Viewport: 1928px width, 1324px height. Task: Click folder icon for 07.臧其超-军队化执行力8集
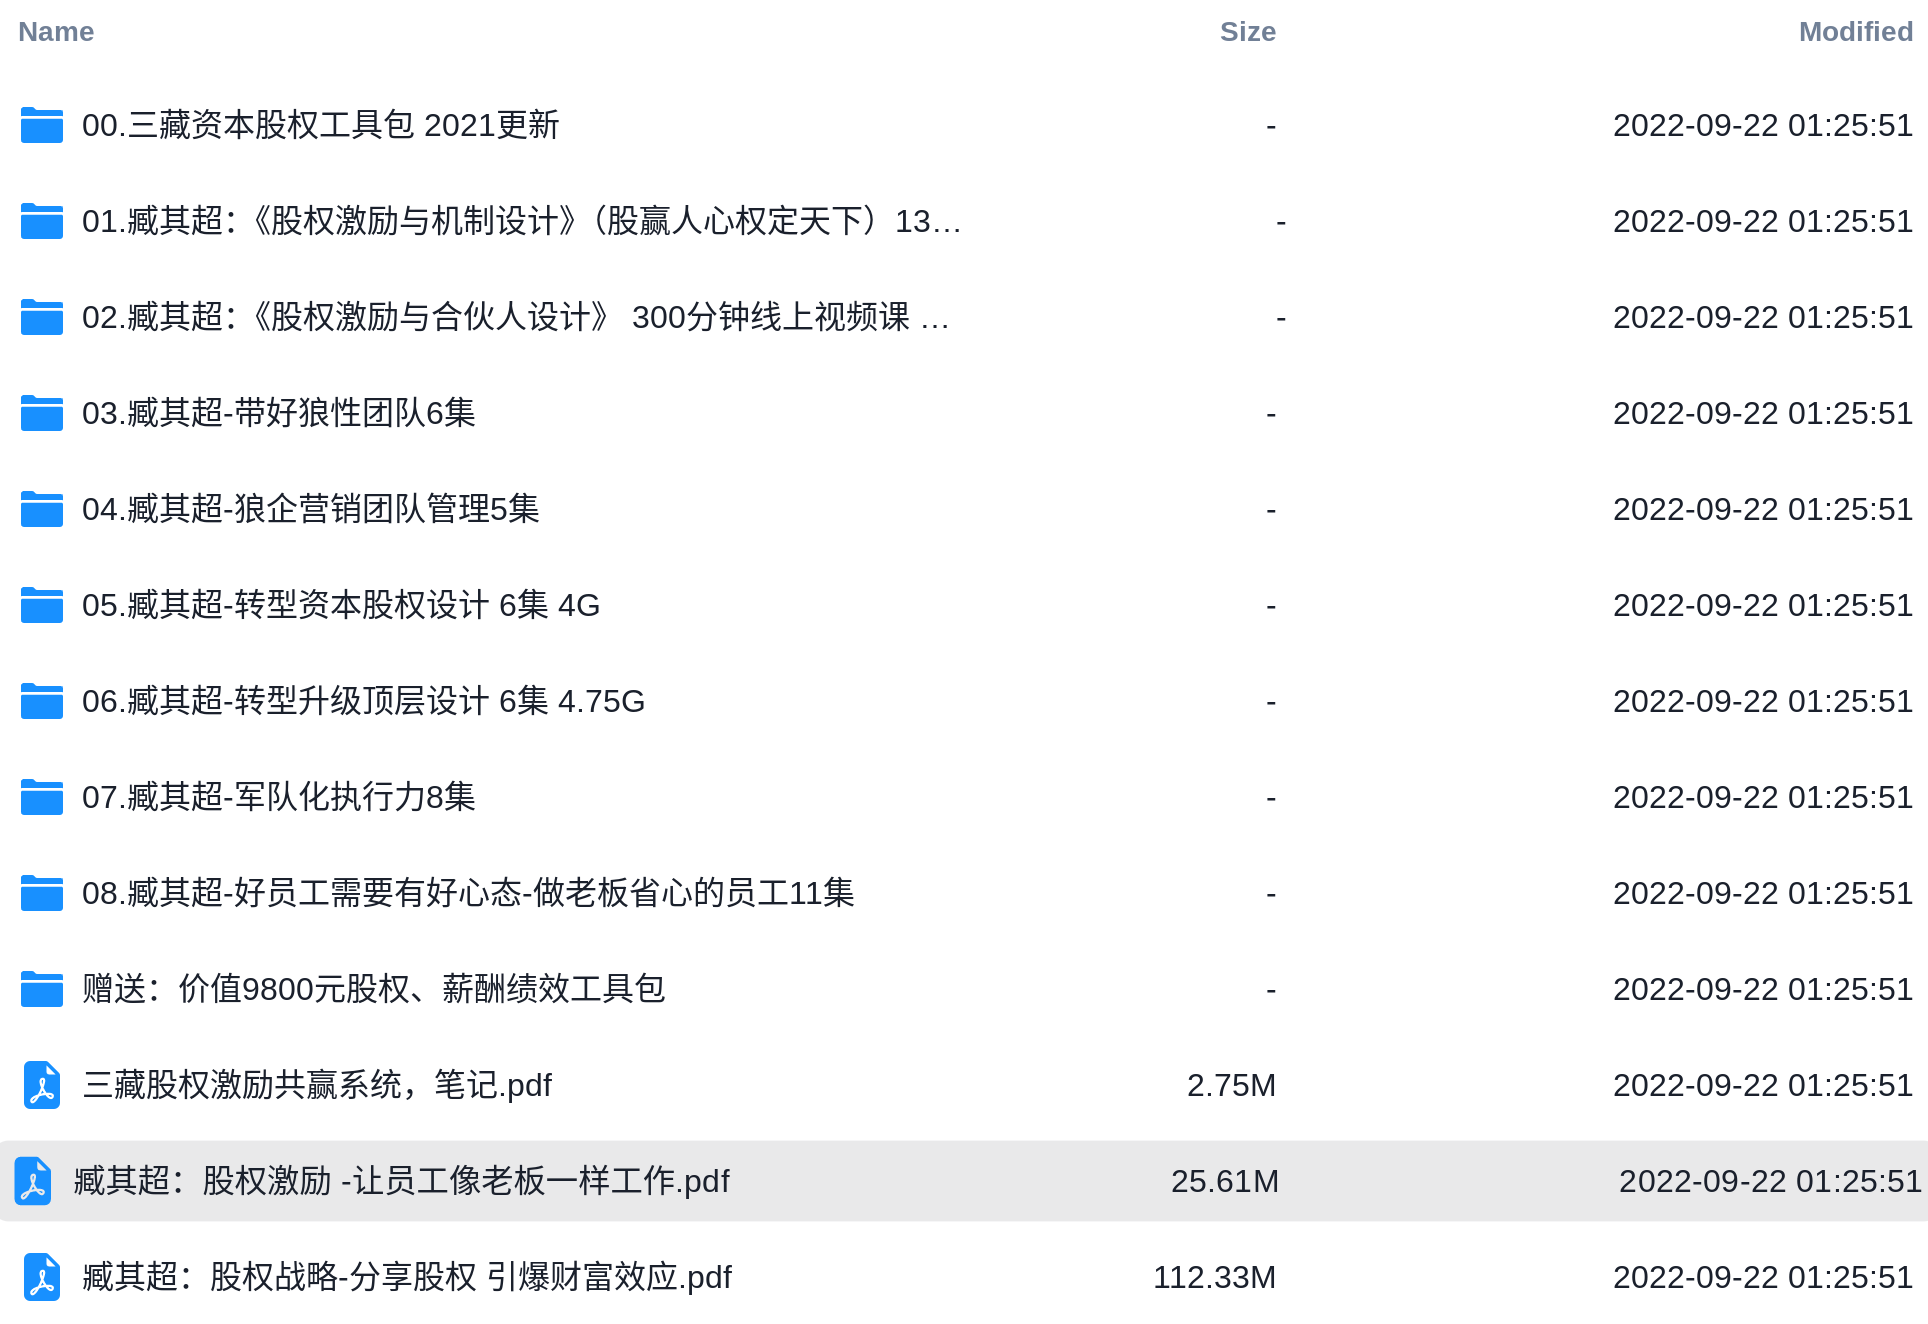click(x=42, y=797)
